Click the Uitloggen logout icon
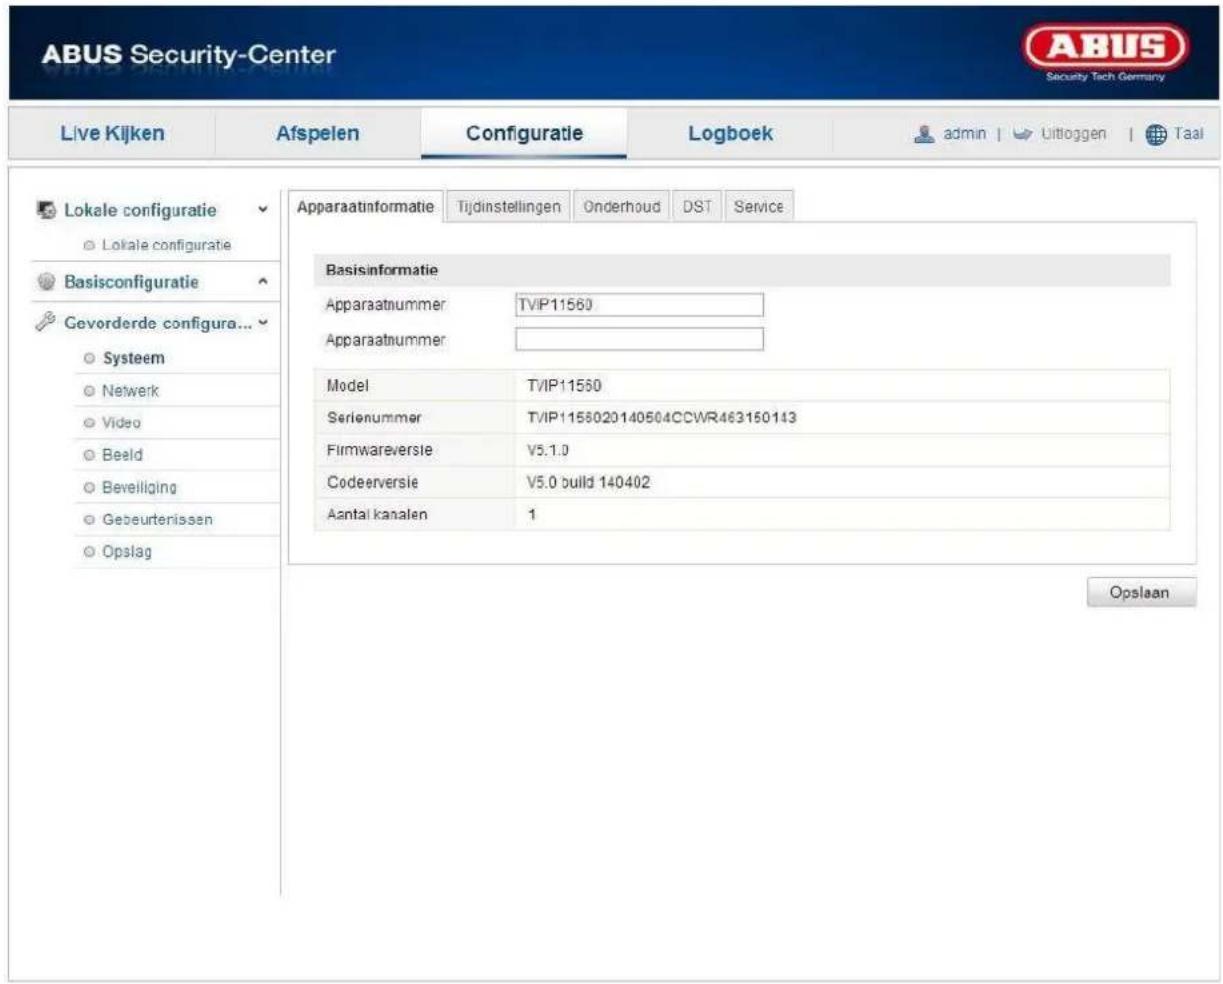Screen dimensions: 1223x984 pos(1022,134)
